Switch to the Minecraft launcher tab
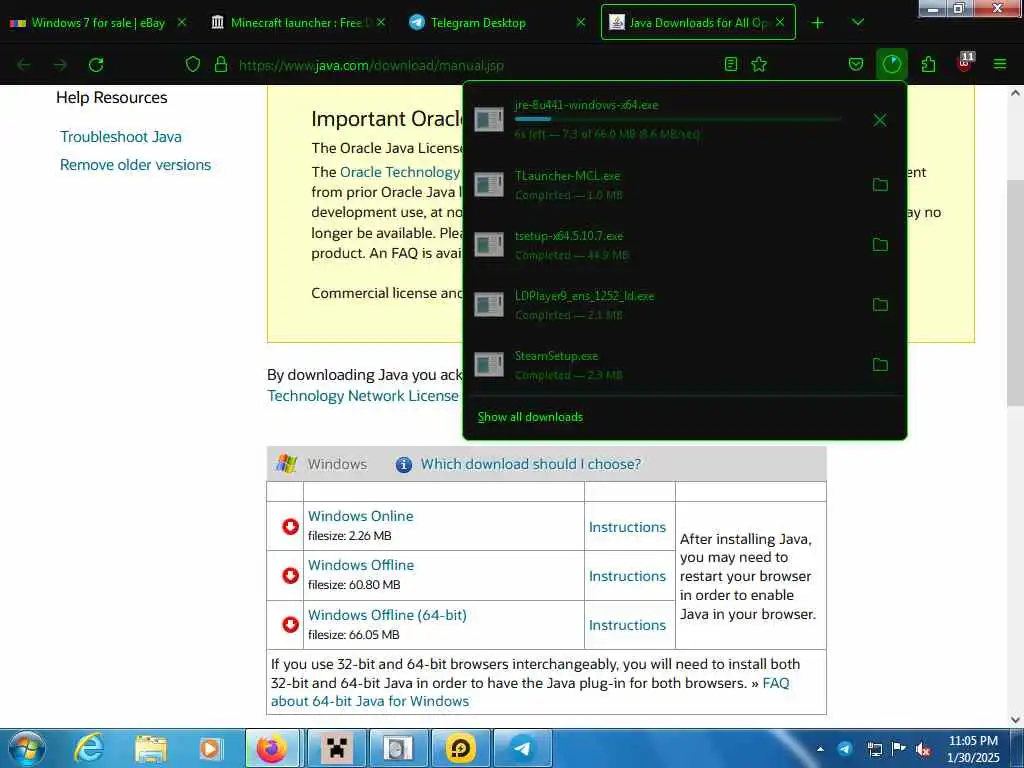 coord(298,23)
